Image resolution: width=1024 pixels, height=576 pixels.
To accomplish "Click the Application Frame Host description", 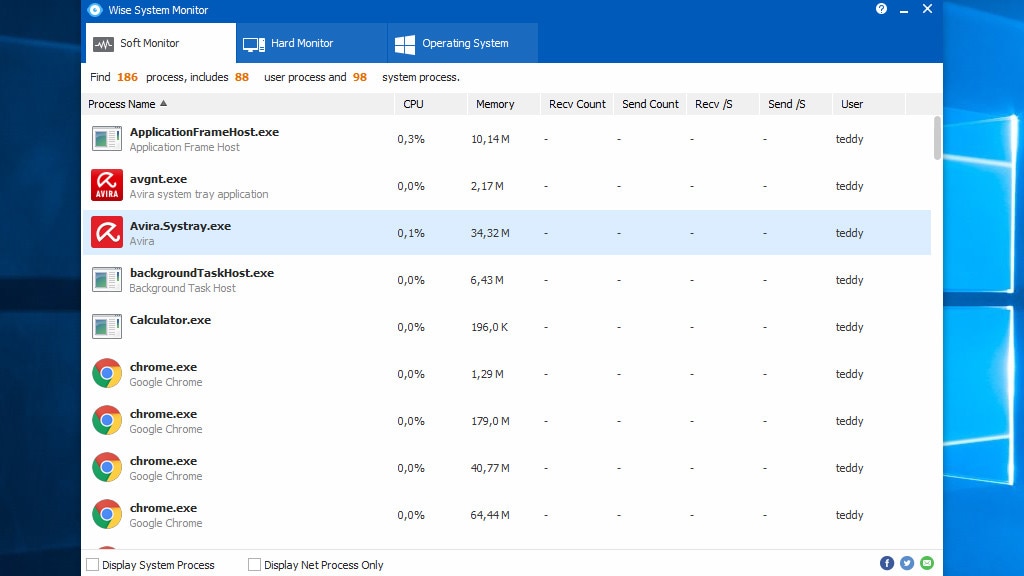I will click(x=184, y=147).
